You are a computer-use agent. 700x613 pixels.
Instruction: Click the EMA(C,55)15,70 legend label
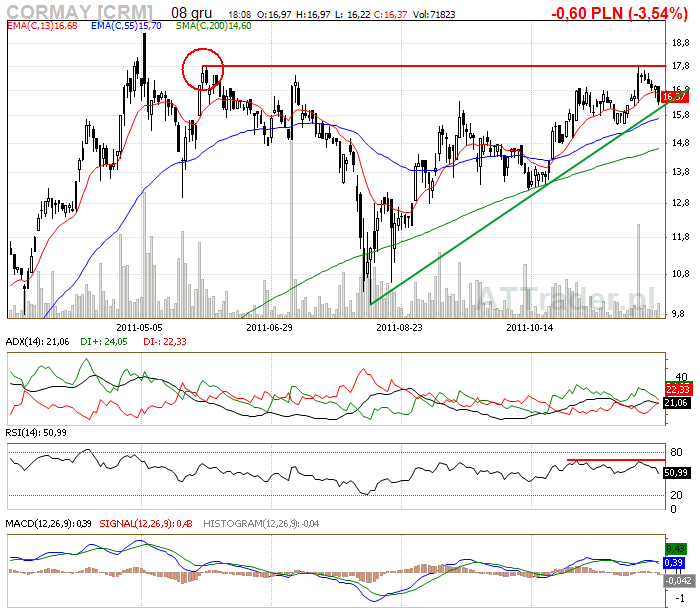tap(126, 26)
